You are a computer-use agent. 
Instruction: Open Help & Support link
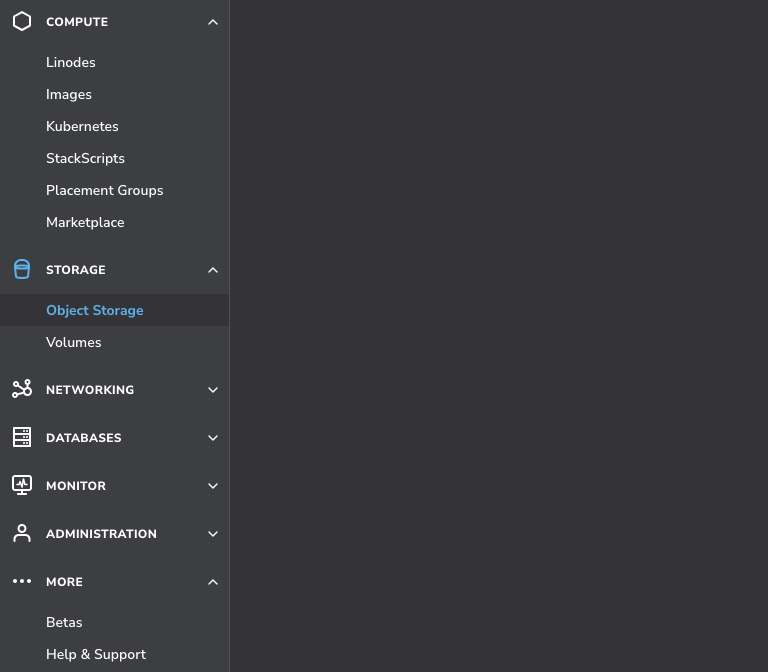[96, 654]
